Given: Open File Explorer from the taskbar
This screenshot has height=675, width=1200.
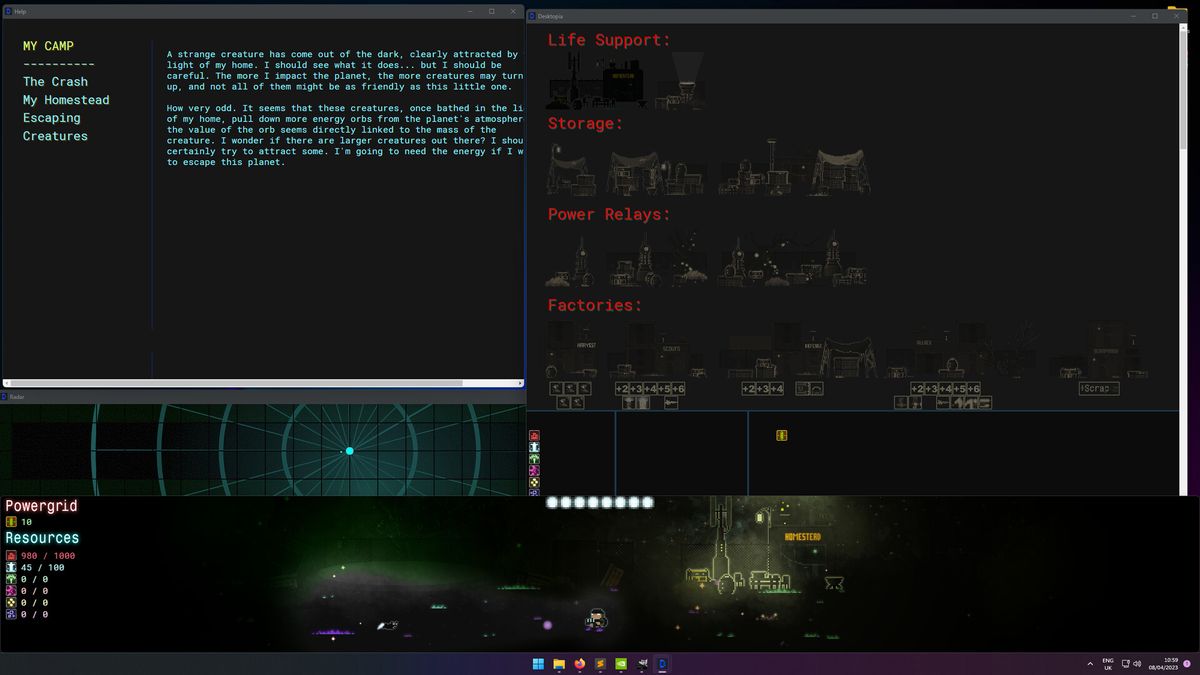Looking at the screenshot, I should [560, 663].
